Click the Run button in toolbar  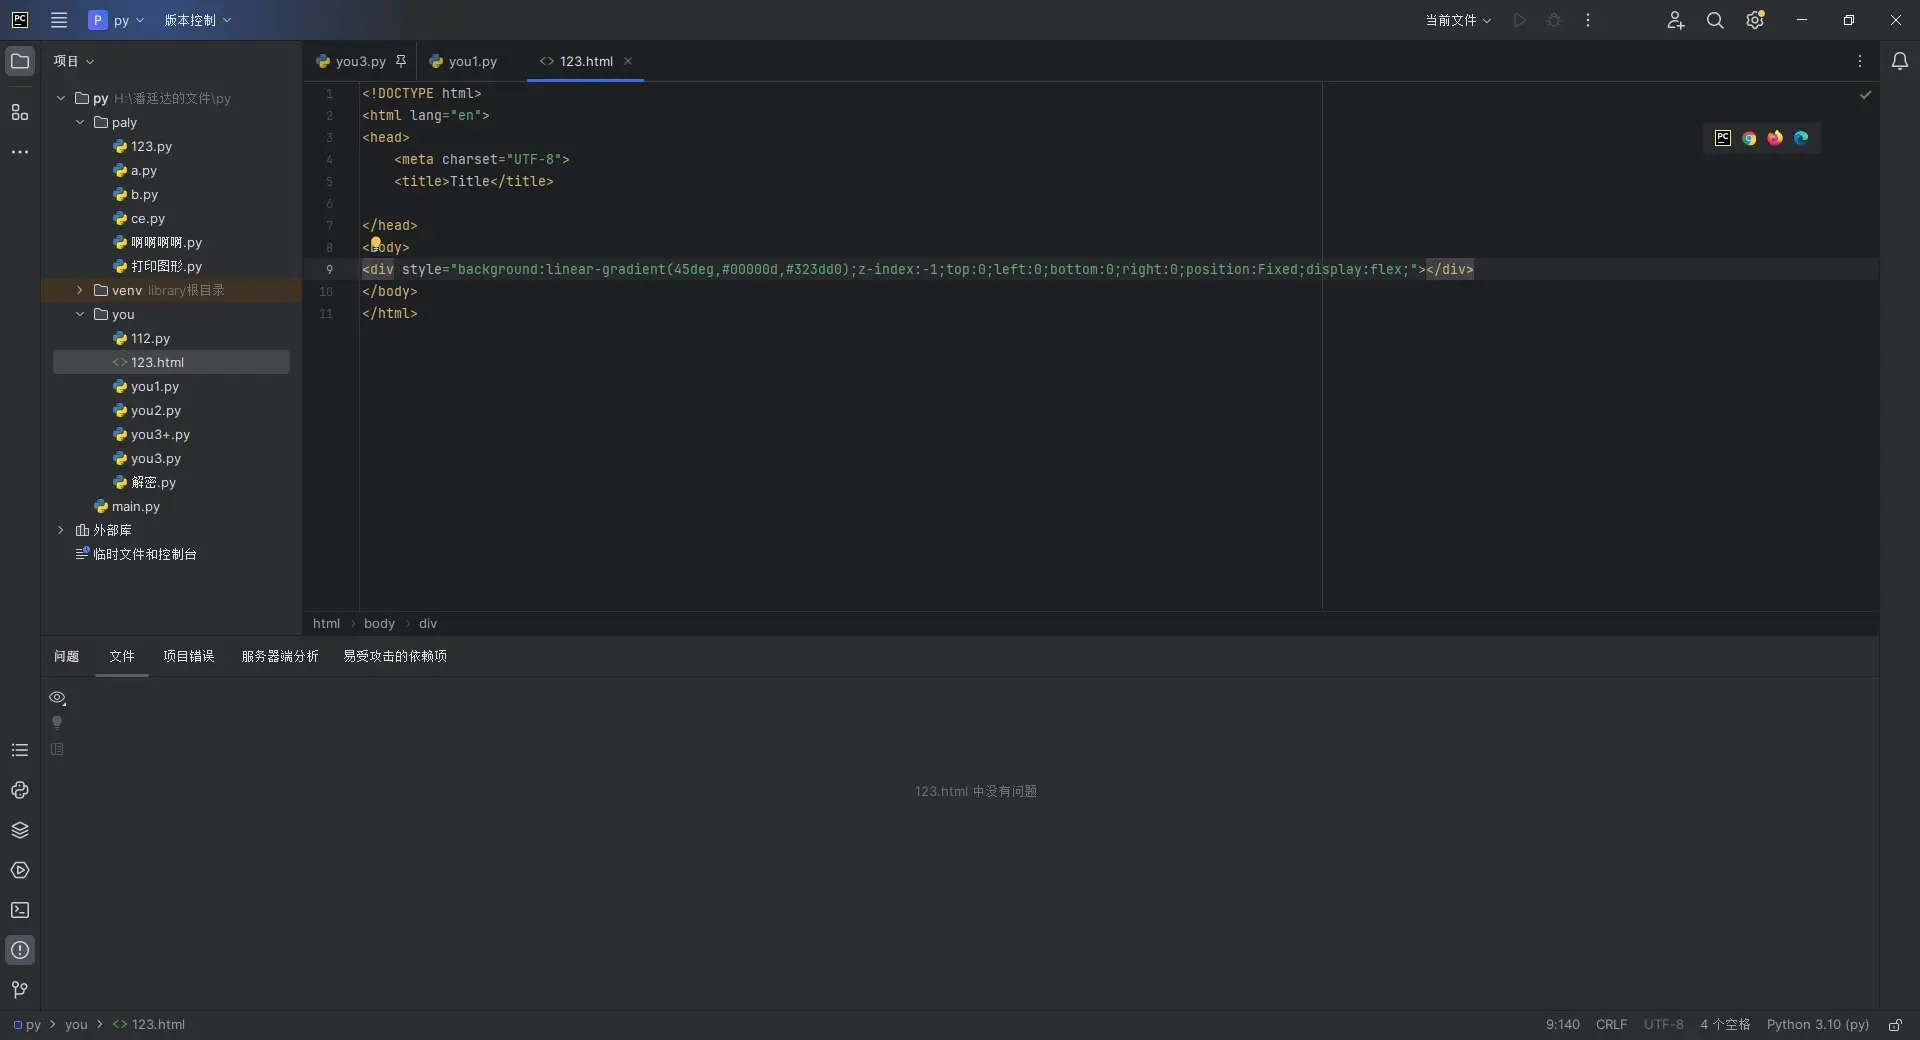[x=1520, y=20]
